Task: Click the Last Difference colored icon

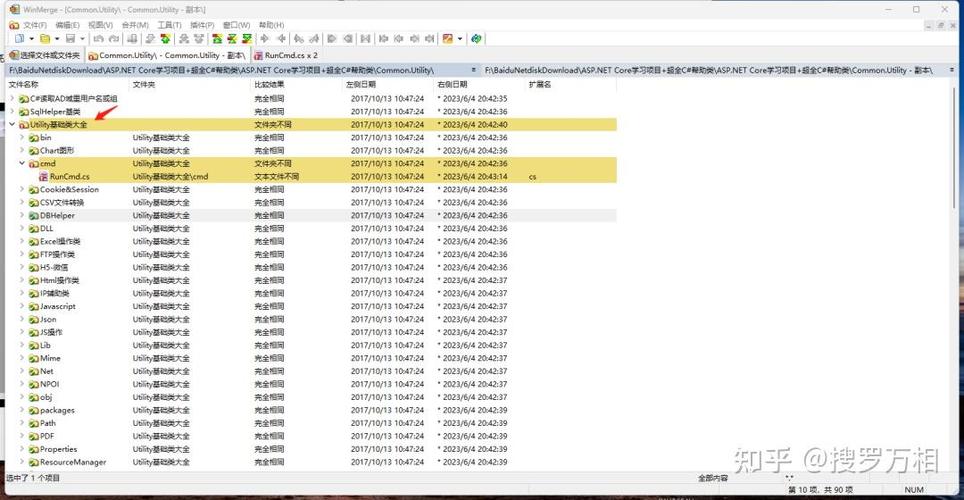Action: (x=247, y=39)
